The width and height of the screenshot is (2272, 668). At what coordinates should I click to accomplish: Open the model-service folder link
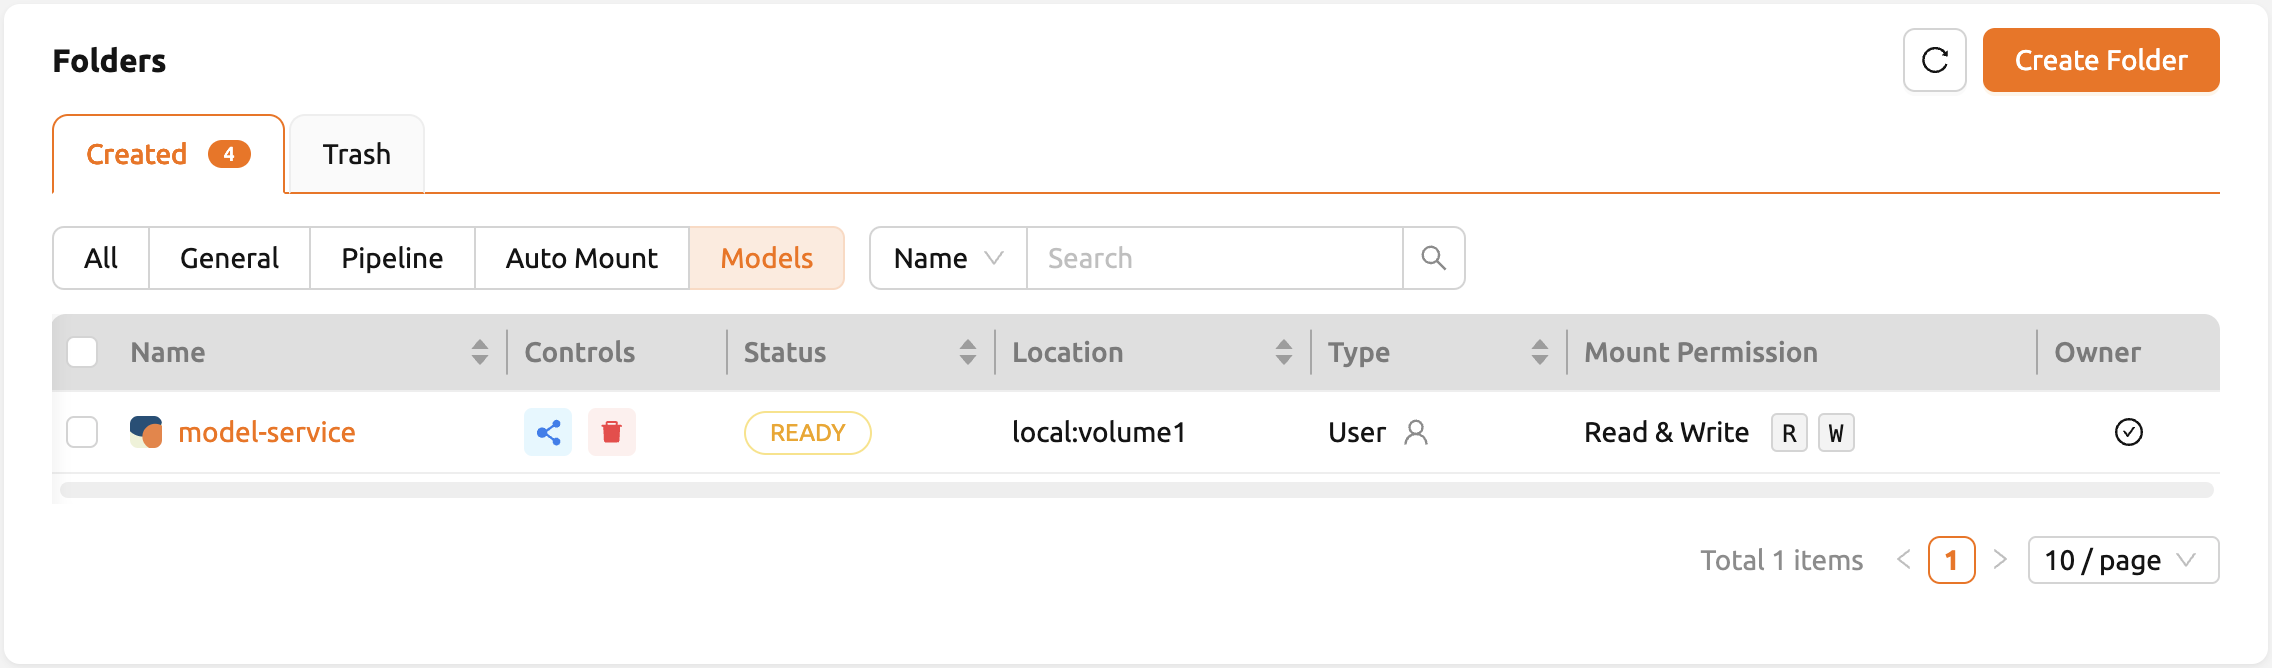(x=267, y=432)
